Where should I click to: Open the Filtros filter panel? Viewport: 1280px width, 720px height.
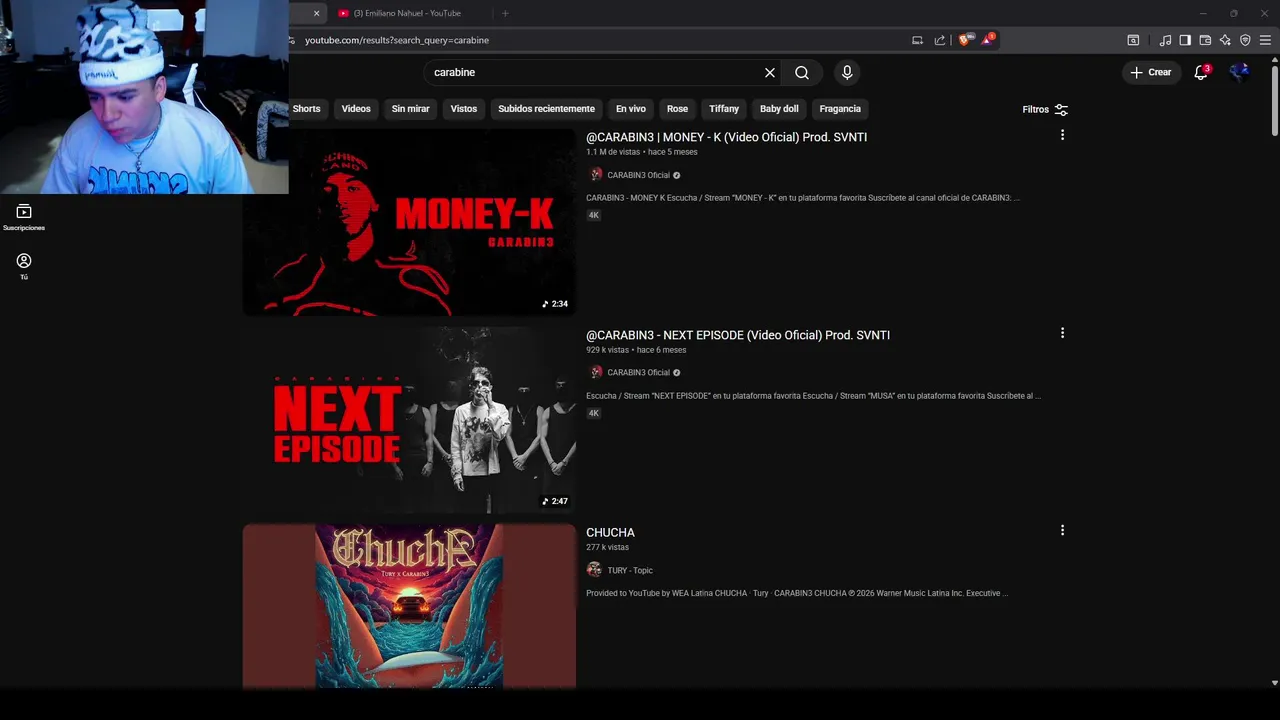[1045, 109]
